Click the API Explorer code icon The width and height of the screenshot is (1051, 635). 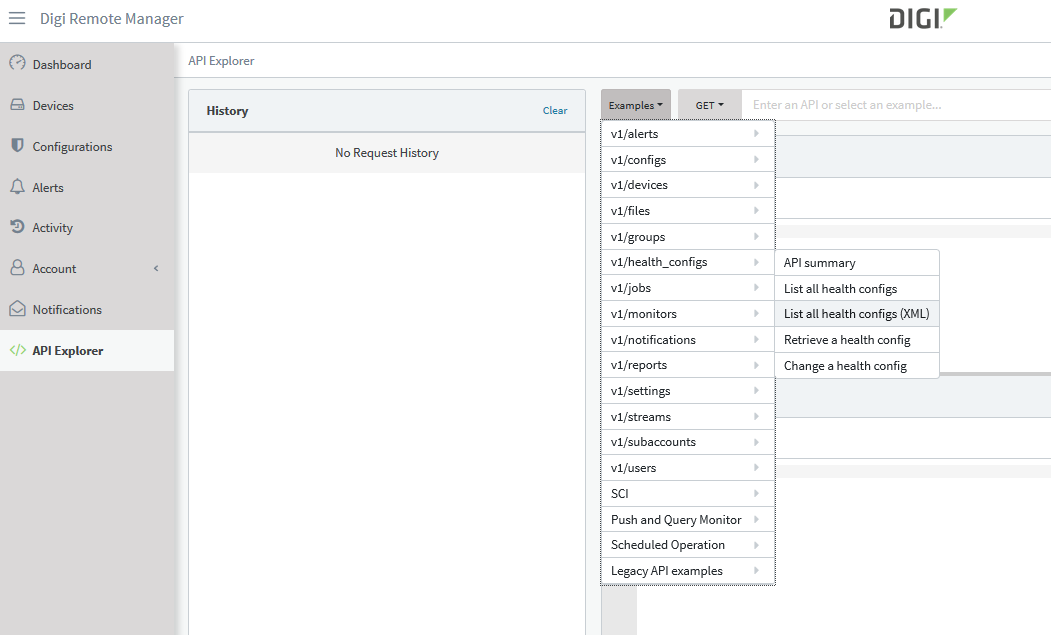pos(17,350)
